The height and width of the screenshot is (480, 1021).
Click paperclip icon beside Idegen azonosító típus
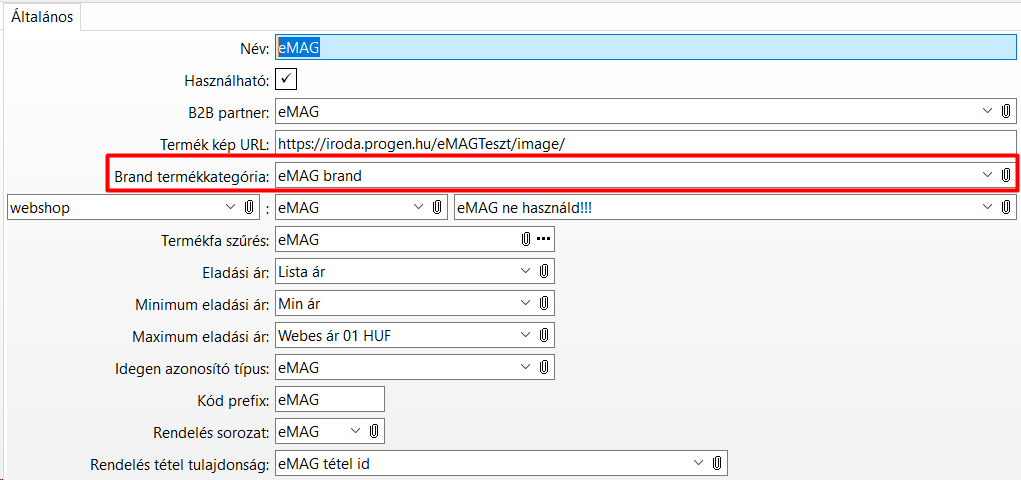click(544, 367)
